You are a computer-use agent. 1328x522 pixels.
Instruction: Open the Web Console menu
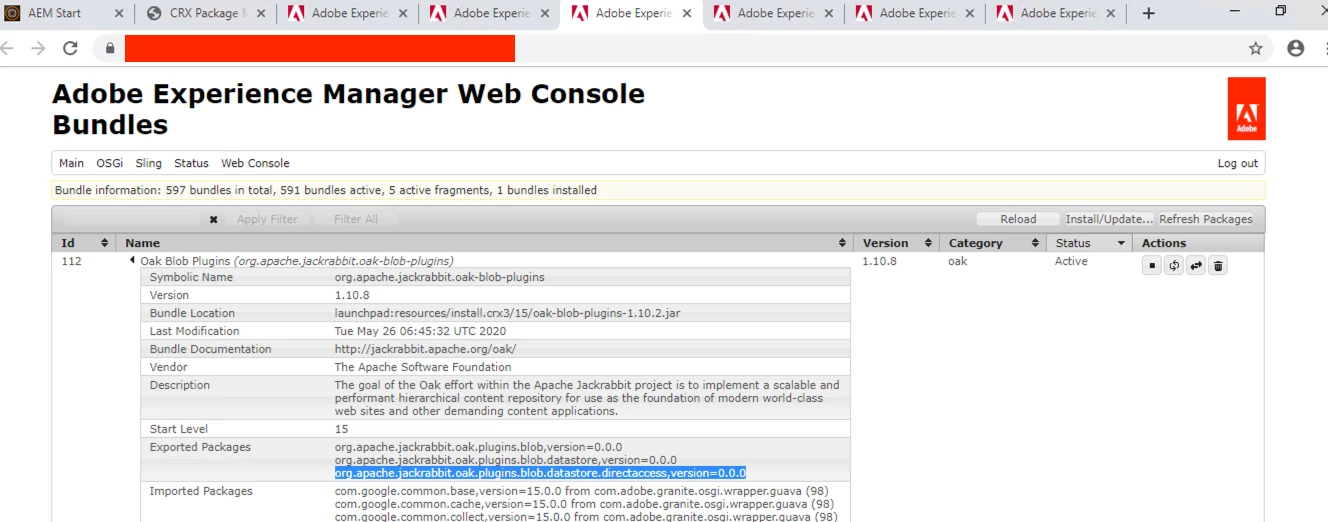tap(255, 163)
